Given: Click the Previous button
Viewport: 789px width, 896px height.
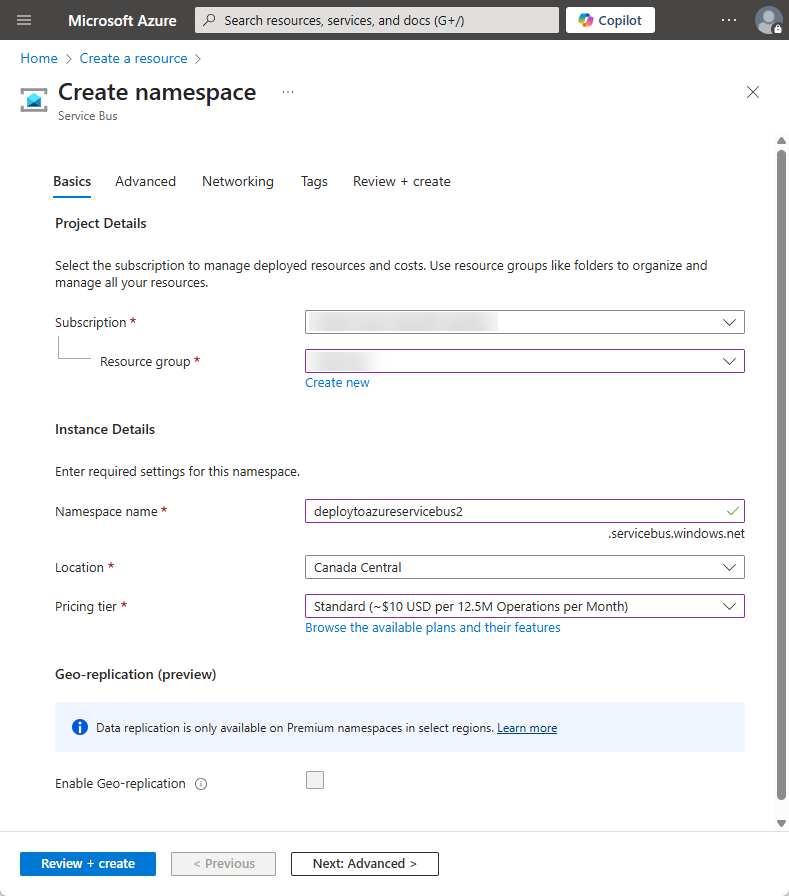Looking at the screenshot, I should [223, 863].
